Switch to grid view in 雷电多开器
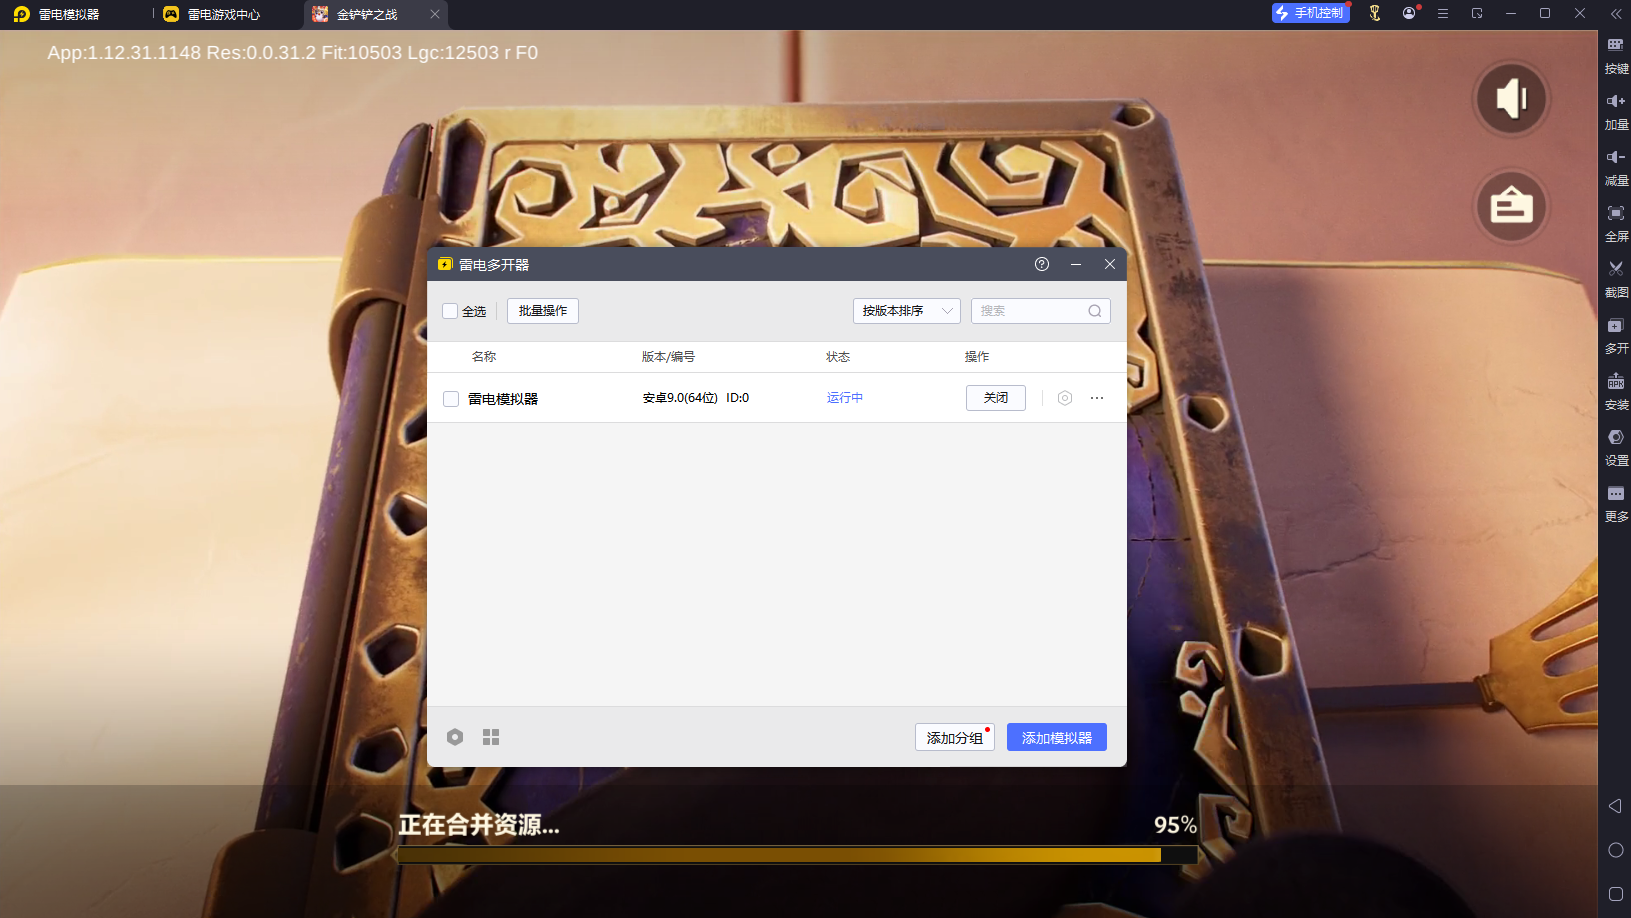Image resolution: width=1631 pixels, height=918 pixels. tap(491, 737)
